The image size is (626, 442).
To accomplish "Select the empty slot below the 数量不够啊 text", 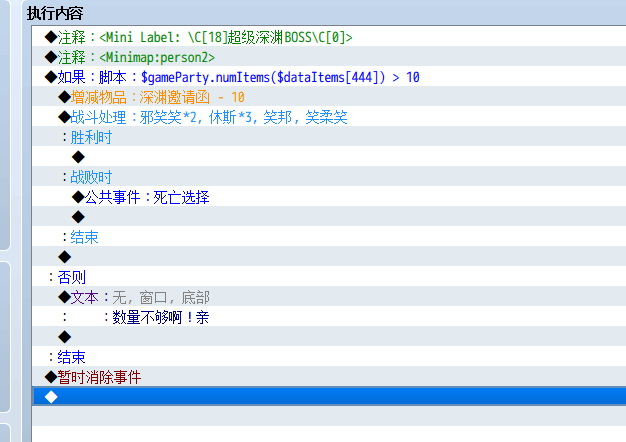I will pos(65,337).
